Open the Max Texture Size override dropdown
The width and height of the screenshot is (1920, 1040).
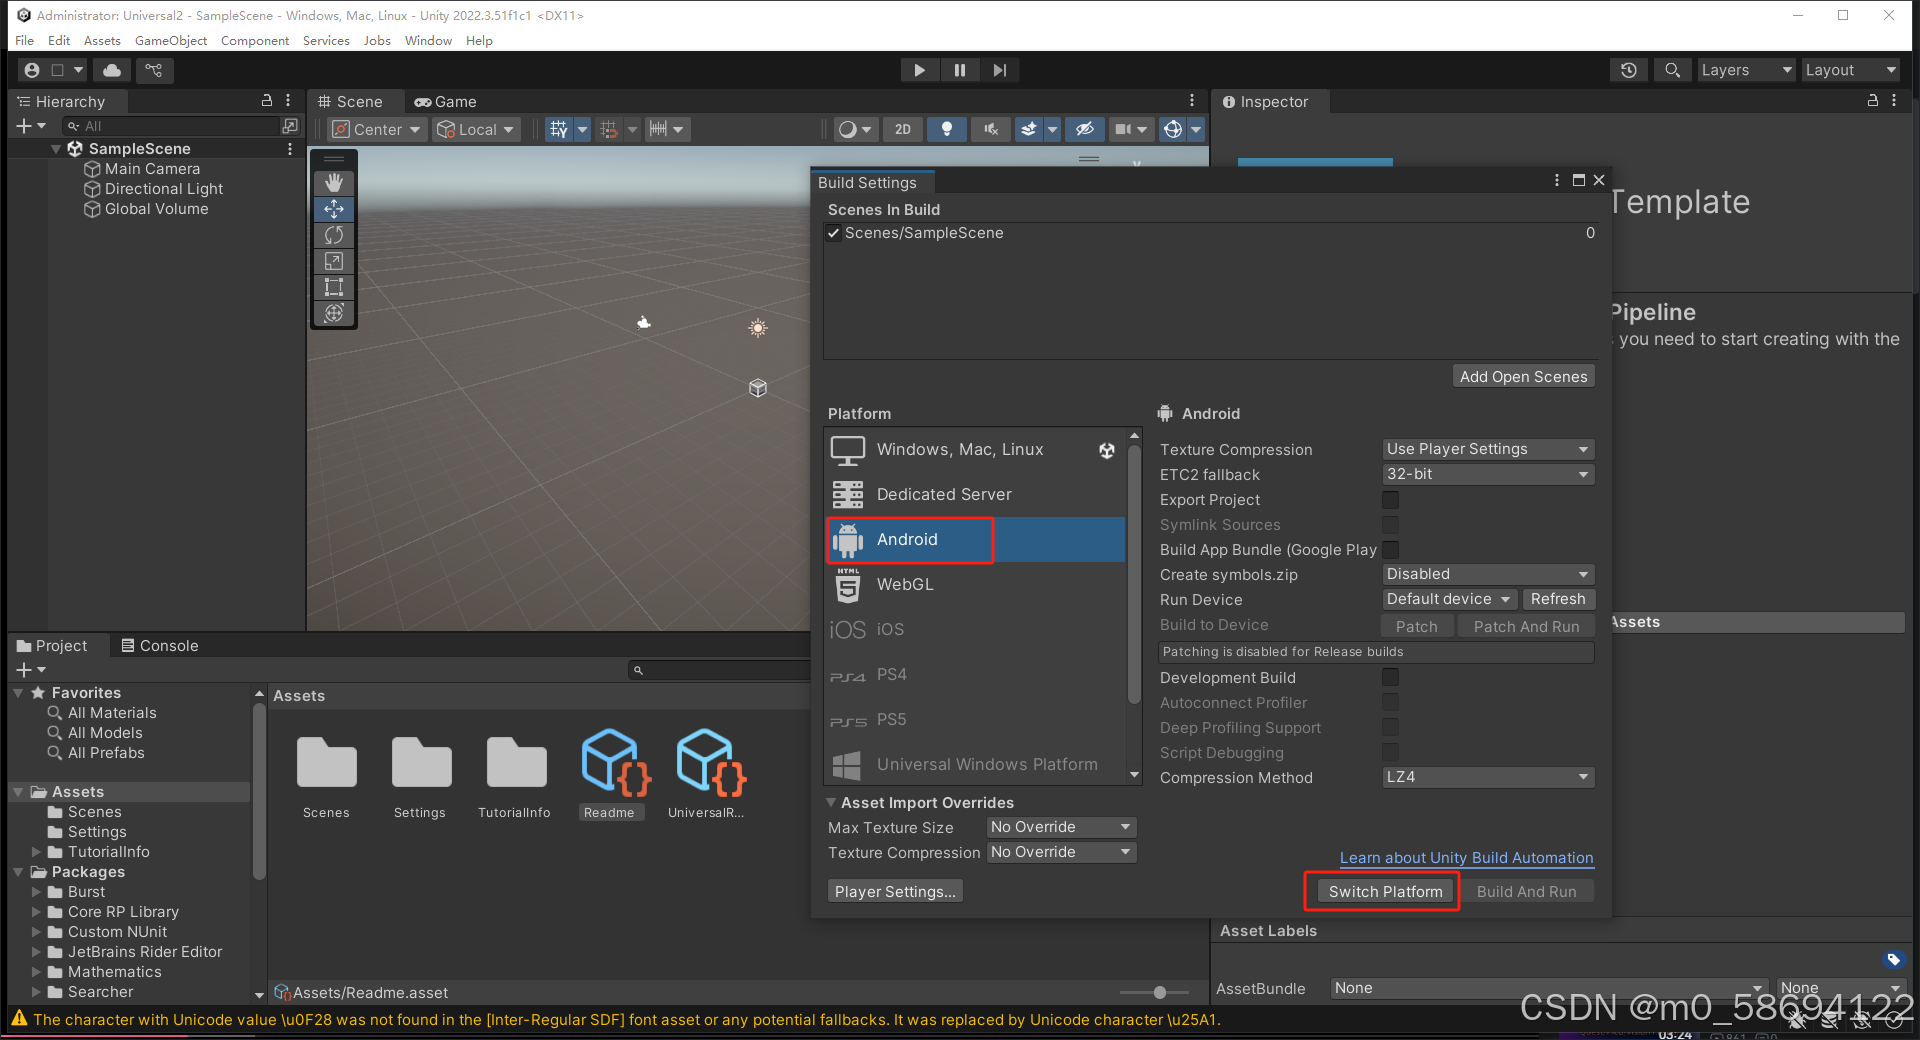tap(1060, 827)
